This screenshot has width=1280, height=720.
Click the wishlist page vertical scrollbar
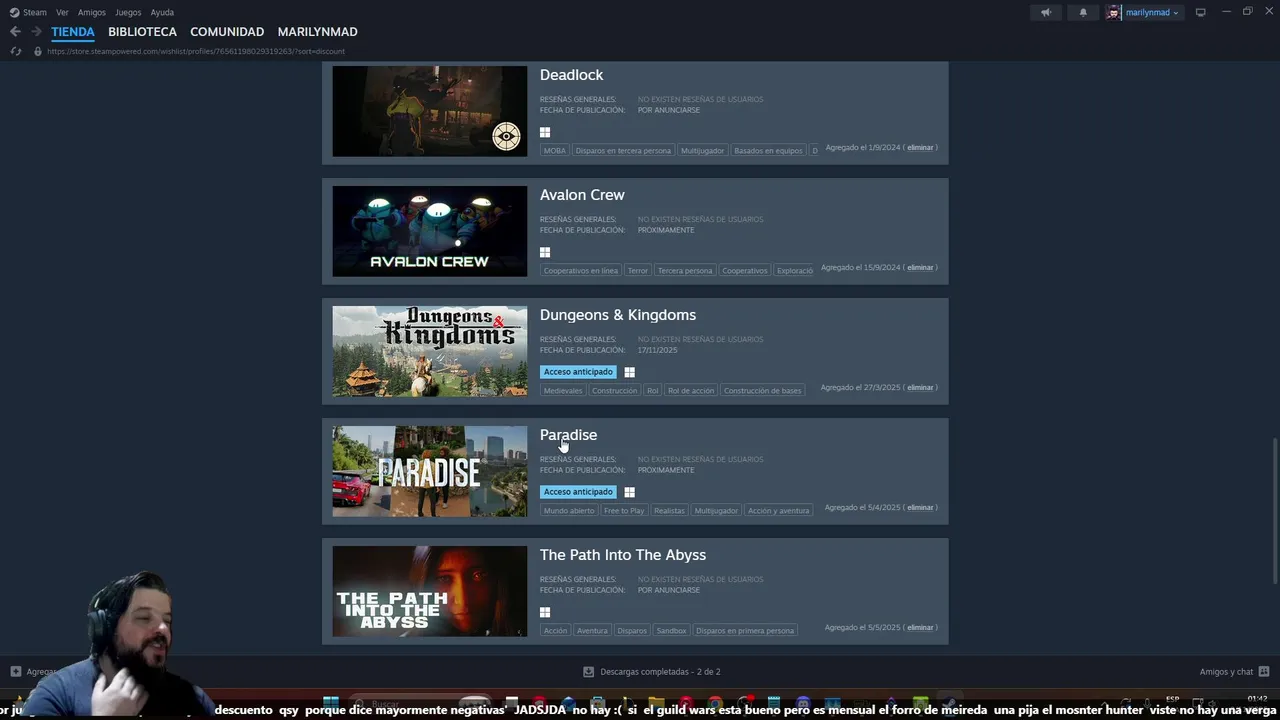[x=1274, y=510]
